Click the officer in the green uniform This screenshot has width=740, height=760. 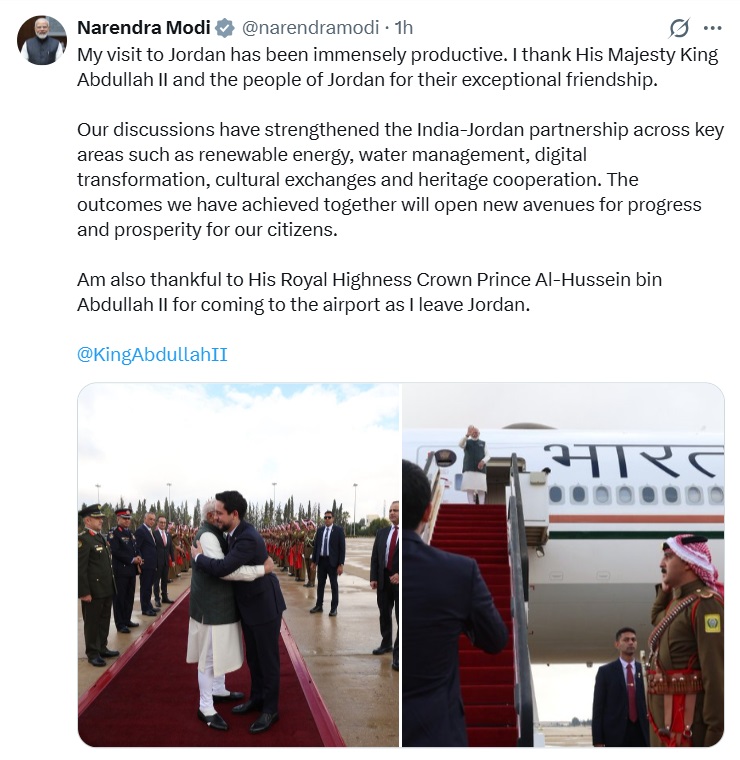point(96,584)
